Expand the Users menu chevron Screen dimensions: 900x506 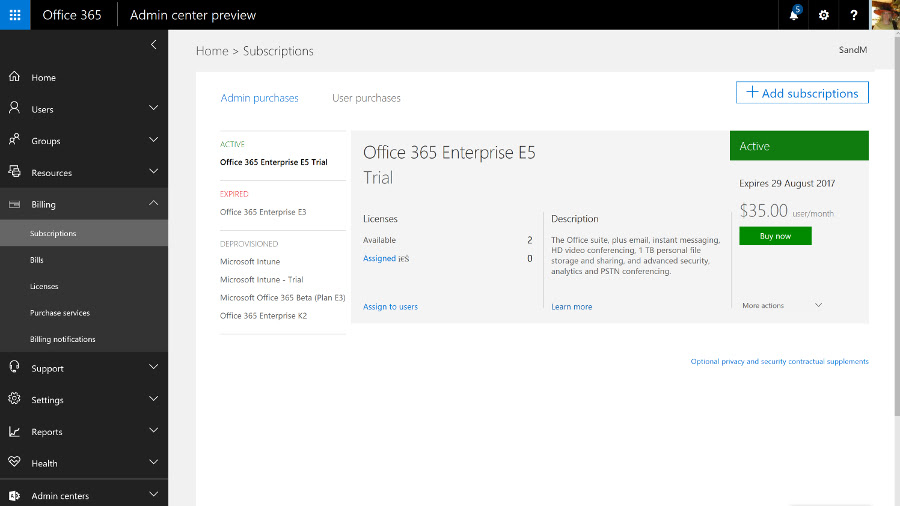(153, 108)
